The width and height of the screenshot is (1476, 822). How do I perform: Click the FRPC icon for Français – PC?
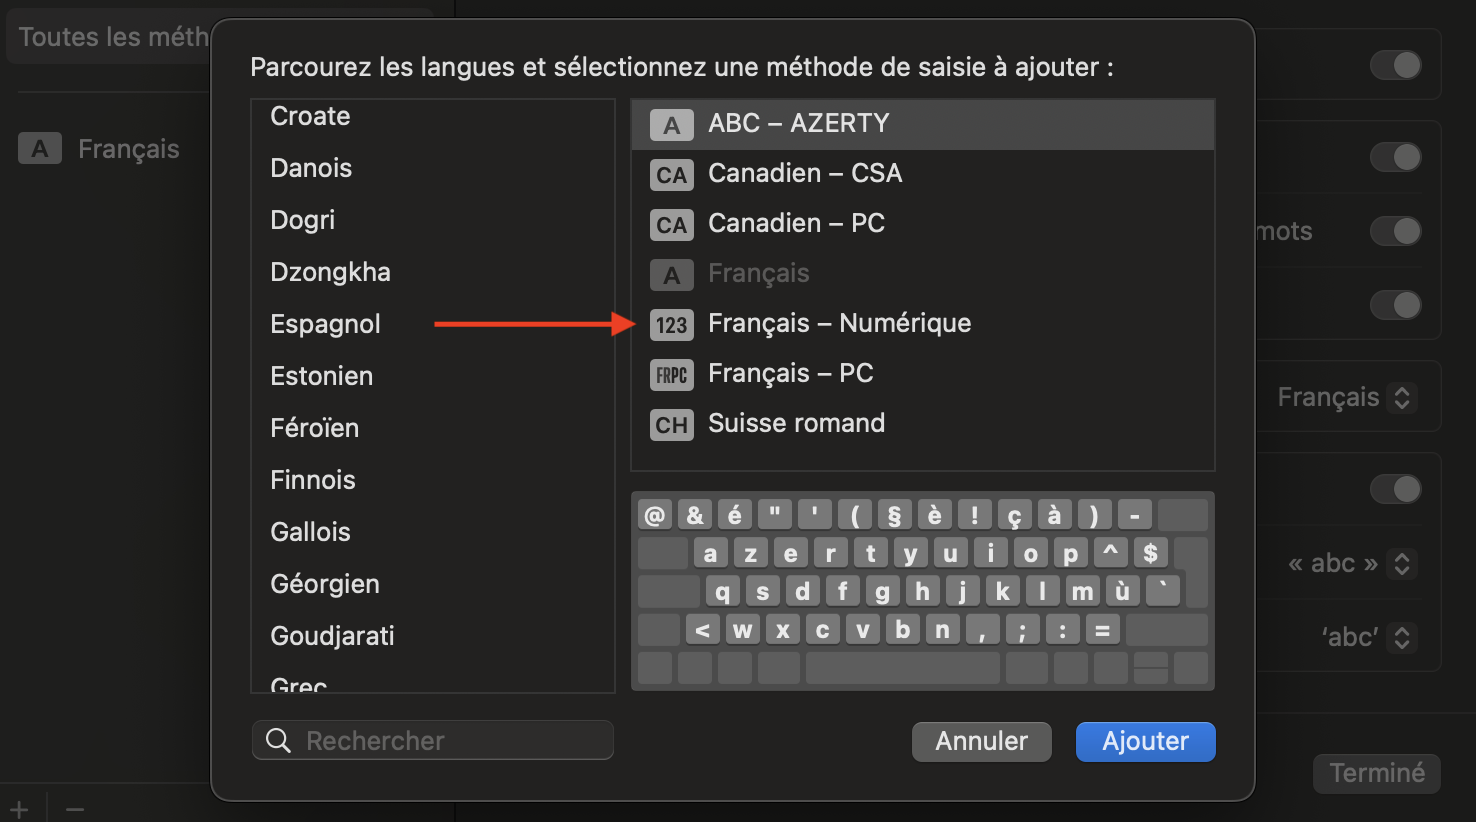point(671,375)
